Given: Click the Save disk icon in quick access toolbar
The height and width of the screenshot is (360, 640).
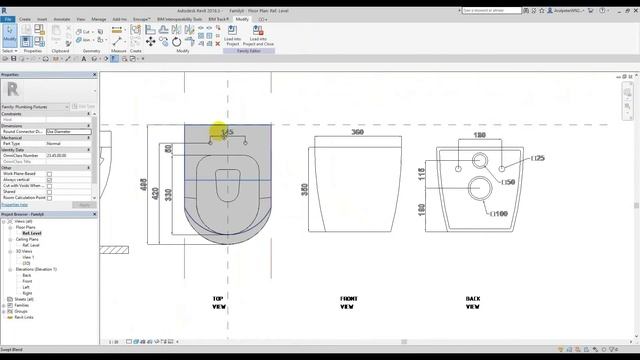Looking at the screenshot, I should tap(13, 59).
